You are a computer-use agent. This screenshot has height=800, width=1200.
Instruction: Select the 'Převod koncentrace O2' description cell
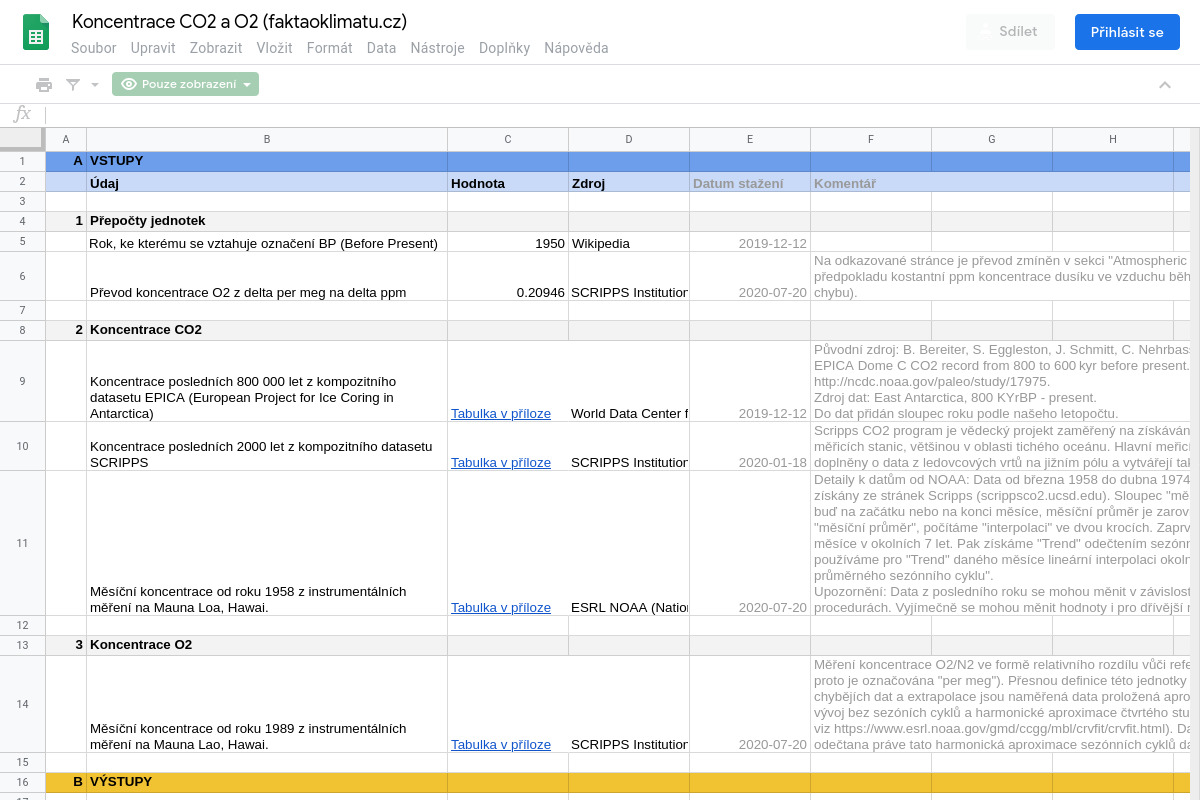267,276
